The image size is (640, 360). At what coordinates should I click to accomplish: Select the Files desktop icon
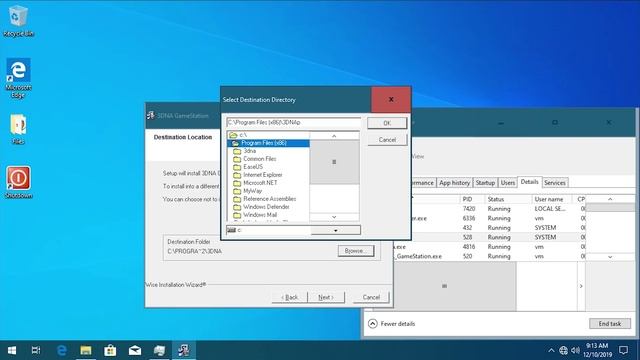18,129
